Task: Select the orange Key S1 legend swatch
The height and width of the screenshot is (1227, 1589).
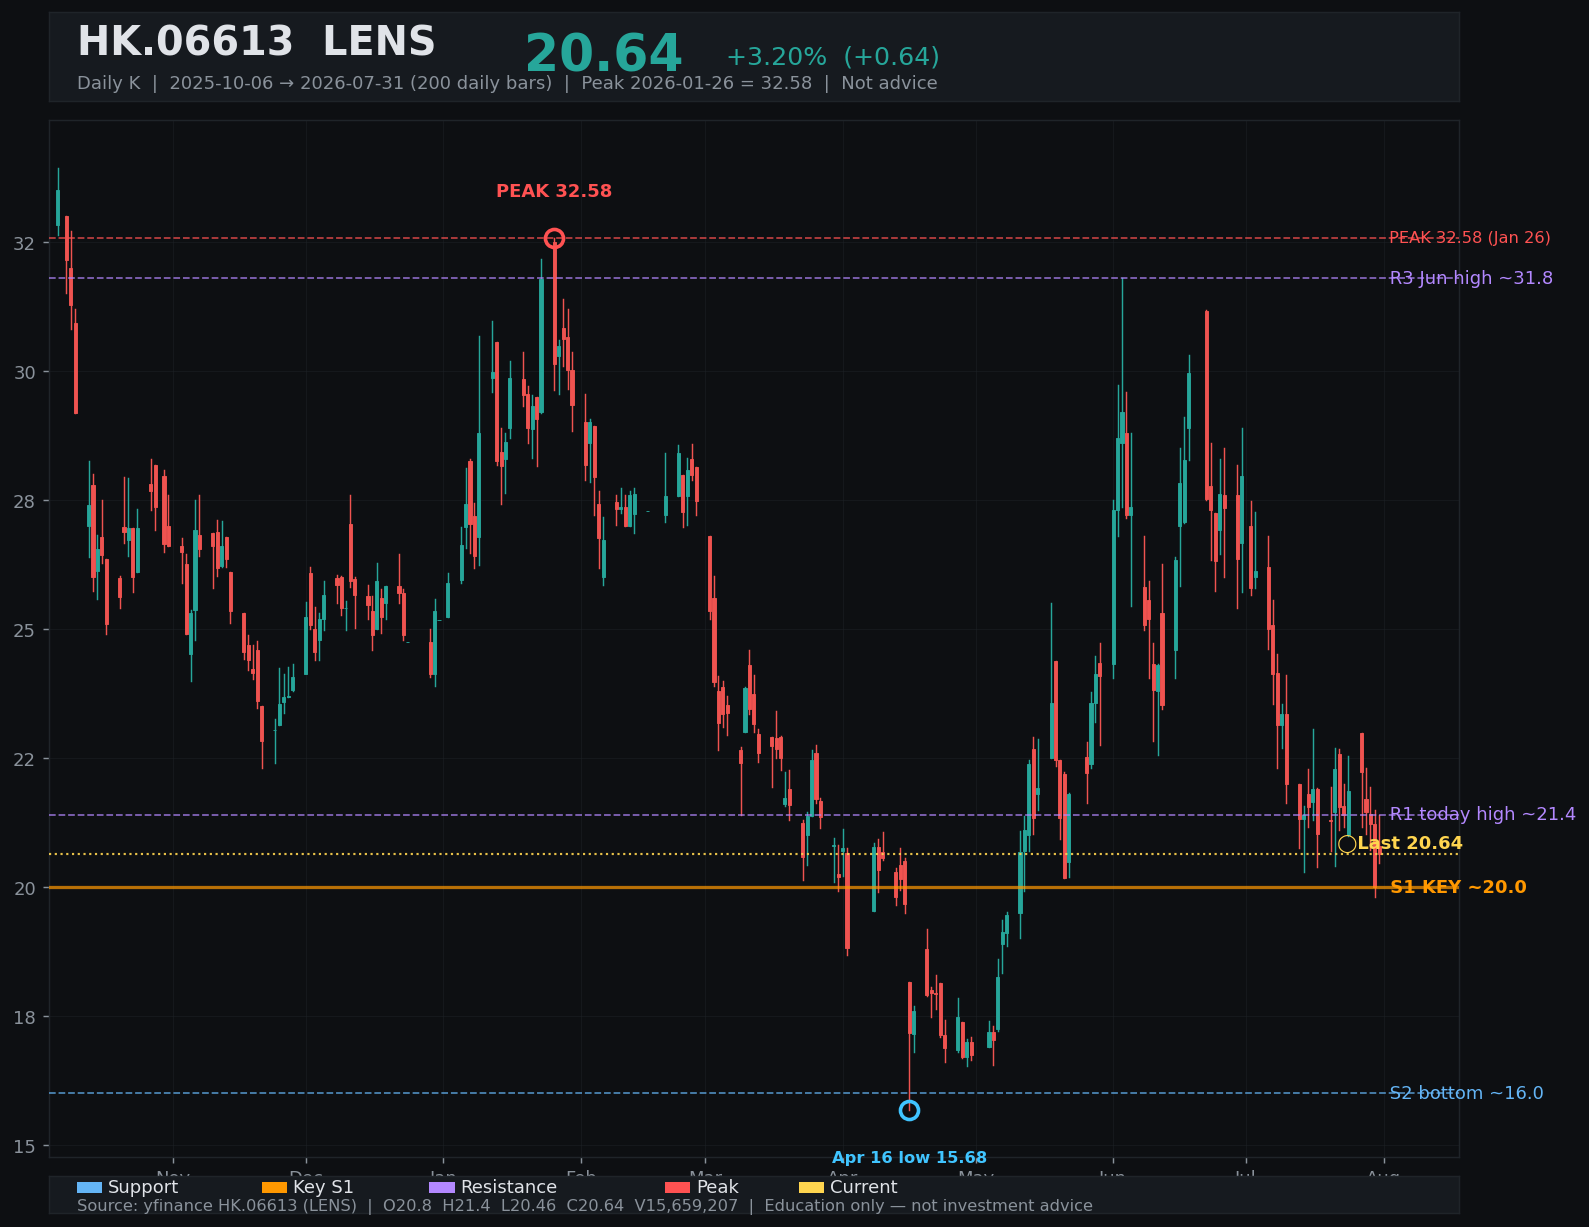Action: coord(274,1187)
